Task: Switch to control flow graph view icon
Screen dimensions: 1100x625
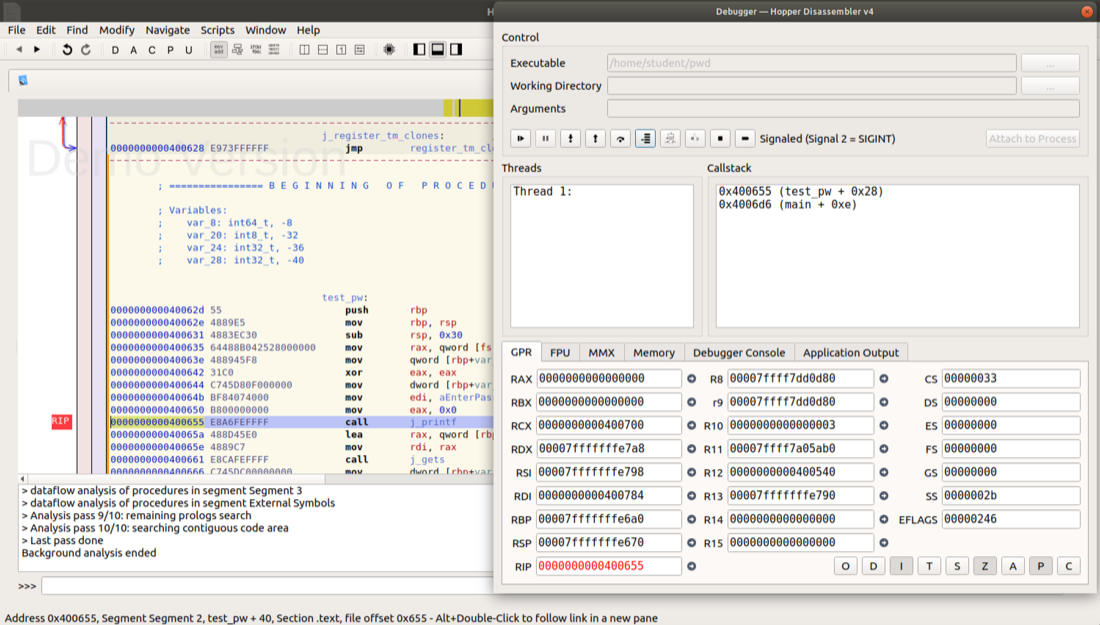Action: pos(238,50)
